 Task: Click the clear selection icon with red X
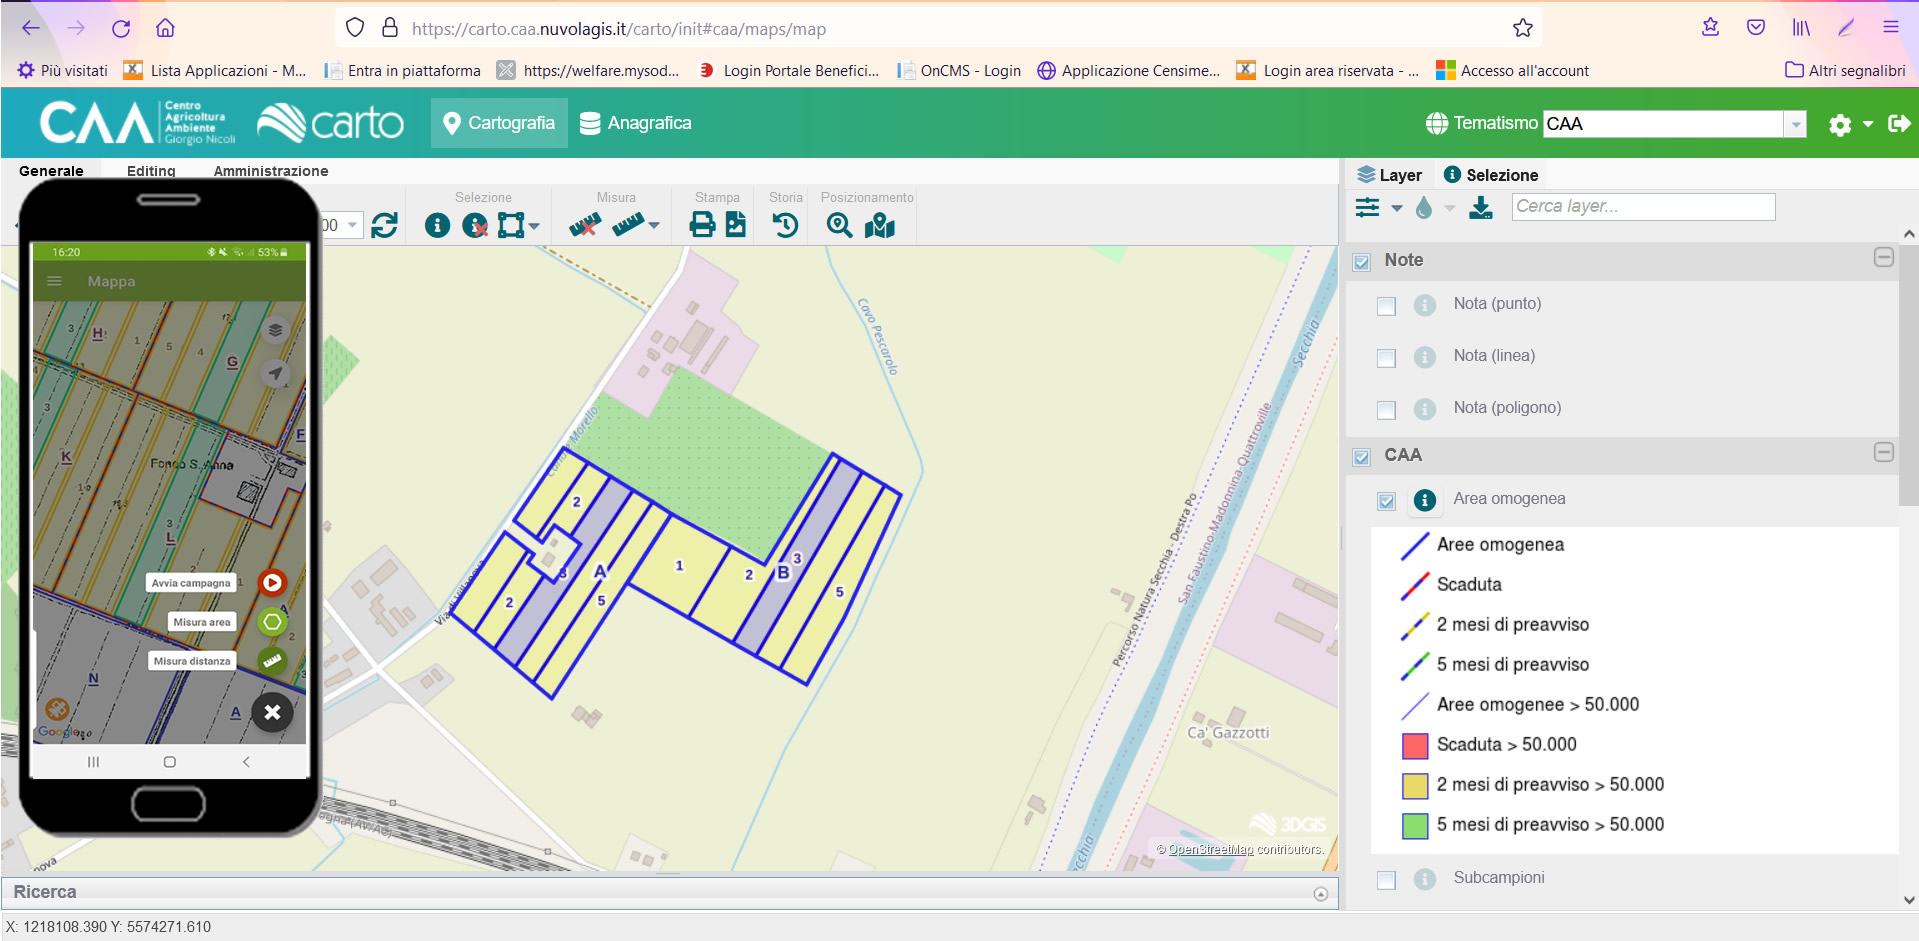[475, 225]
